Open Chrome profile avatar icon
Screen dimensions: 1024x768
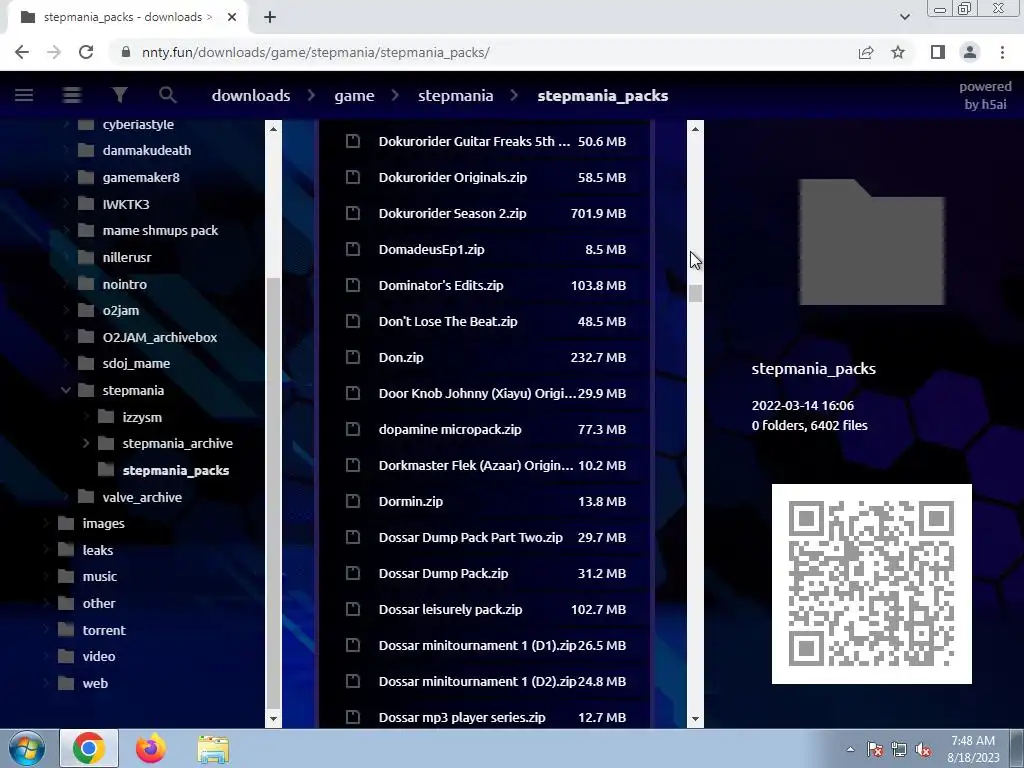pos(970,52)
